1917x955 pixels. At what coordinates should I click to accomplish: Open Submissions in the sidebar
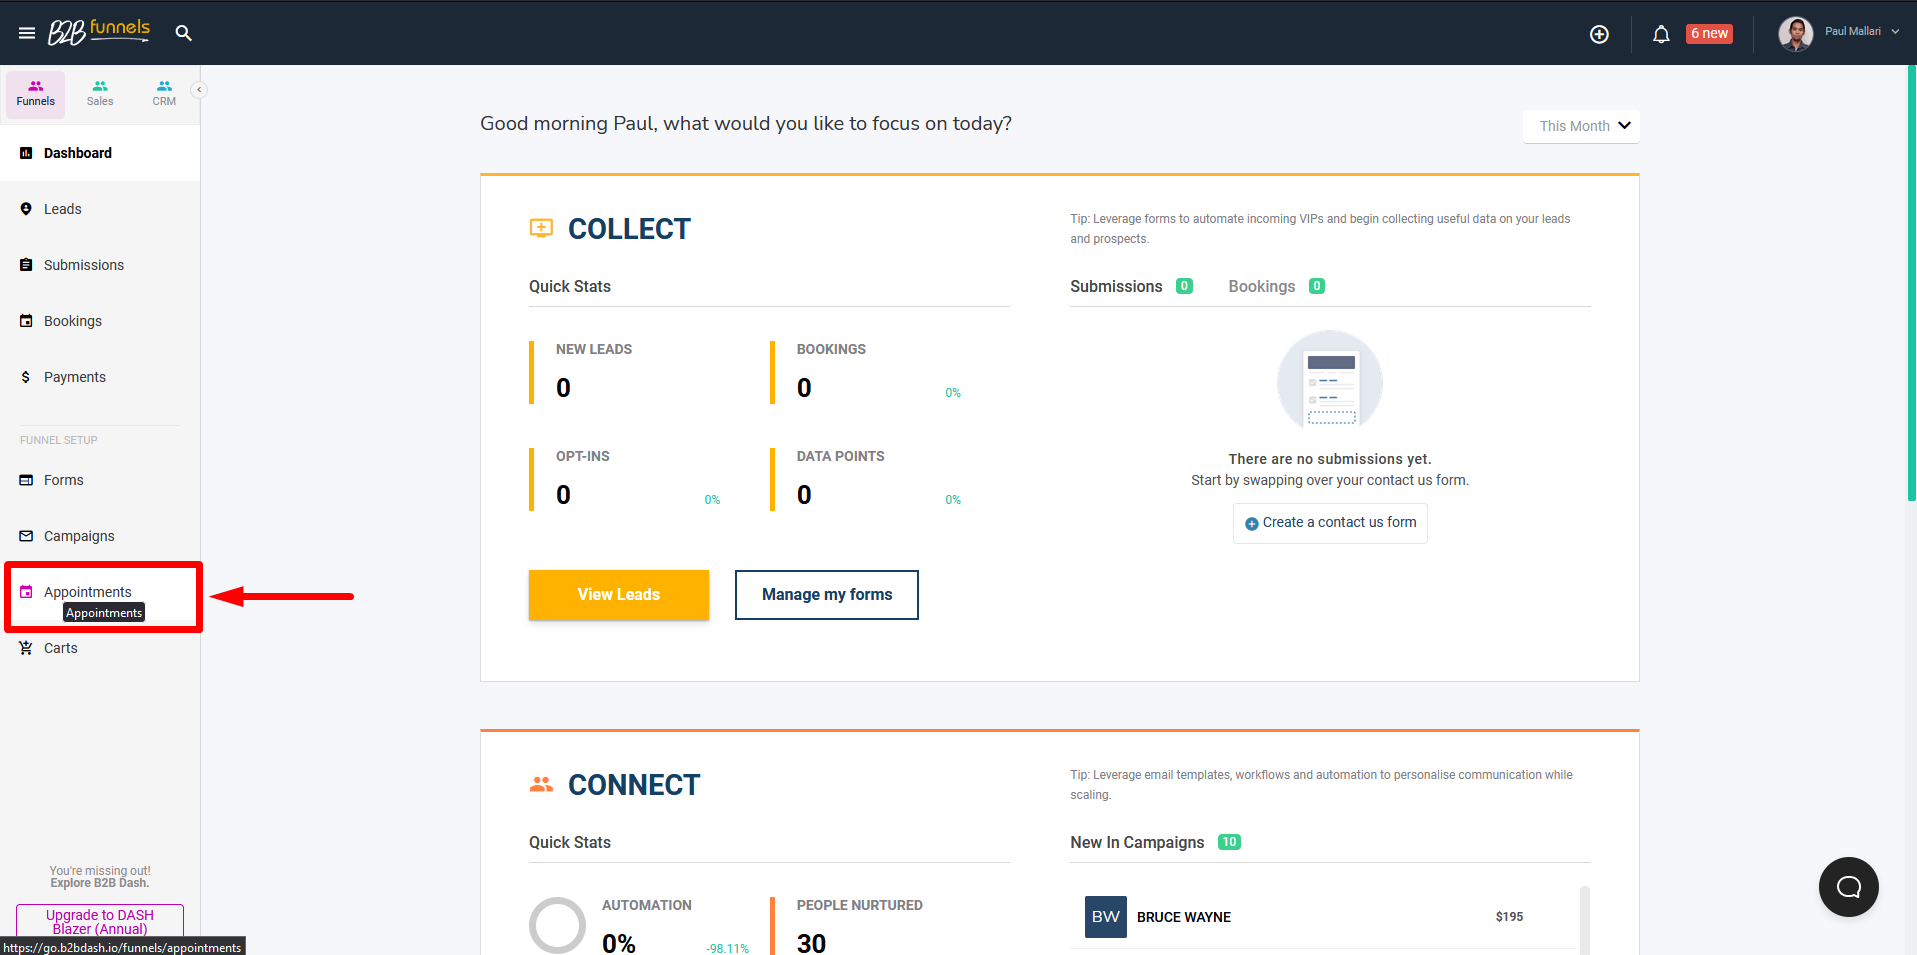coord(100,265)
